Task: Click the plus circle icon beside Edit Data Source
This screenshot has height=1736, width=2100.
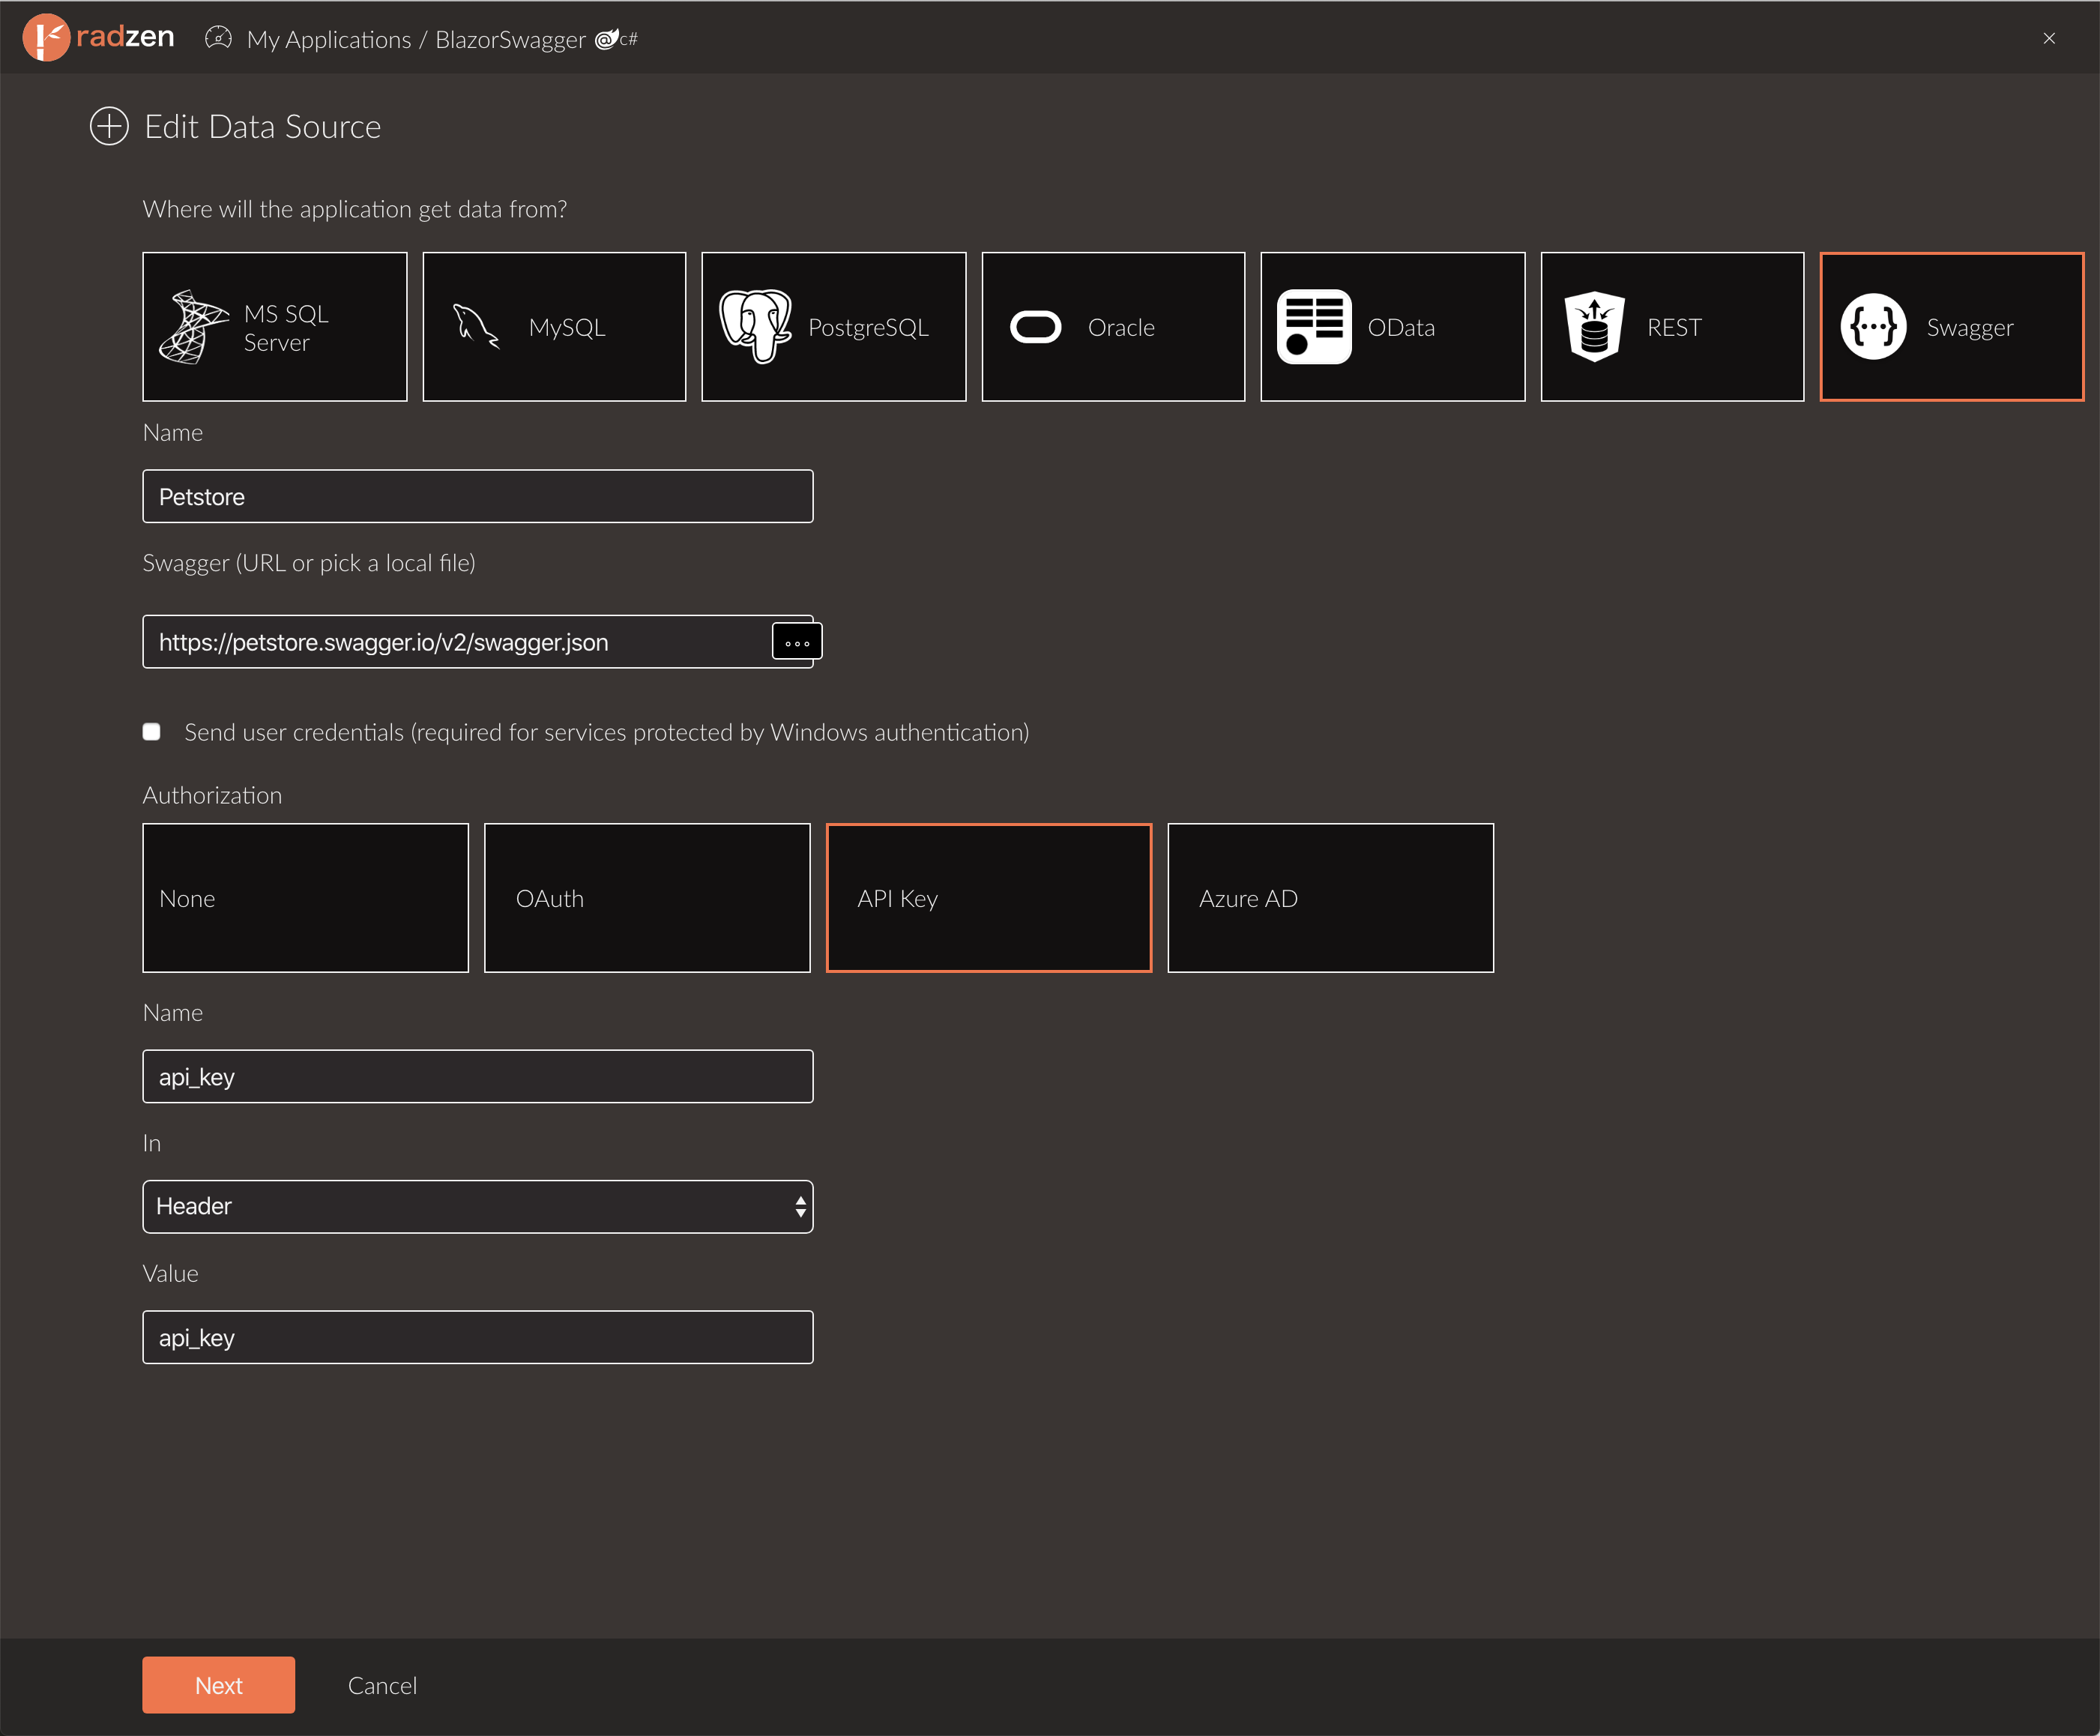Action: click(x=109, y=126)
